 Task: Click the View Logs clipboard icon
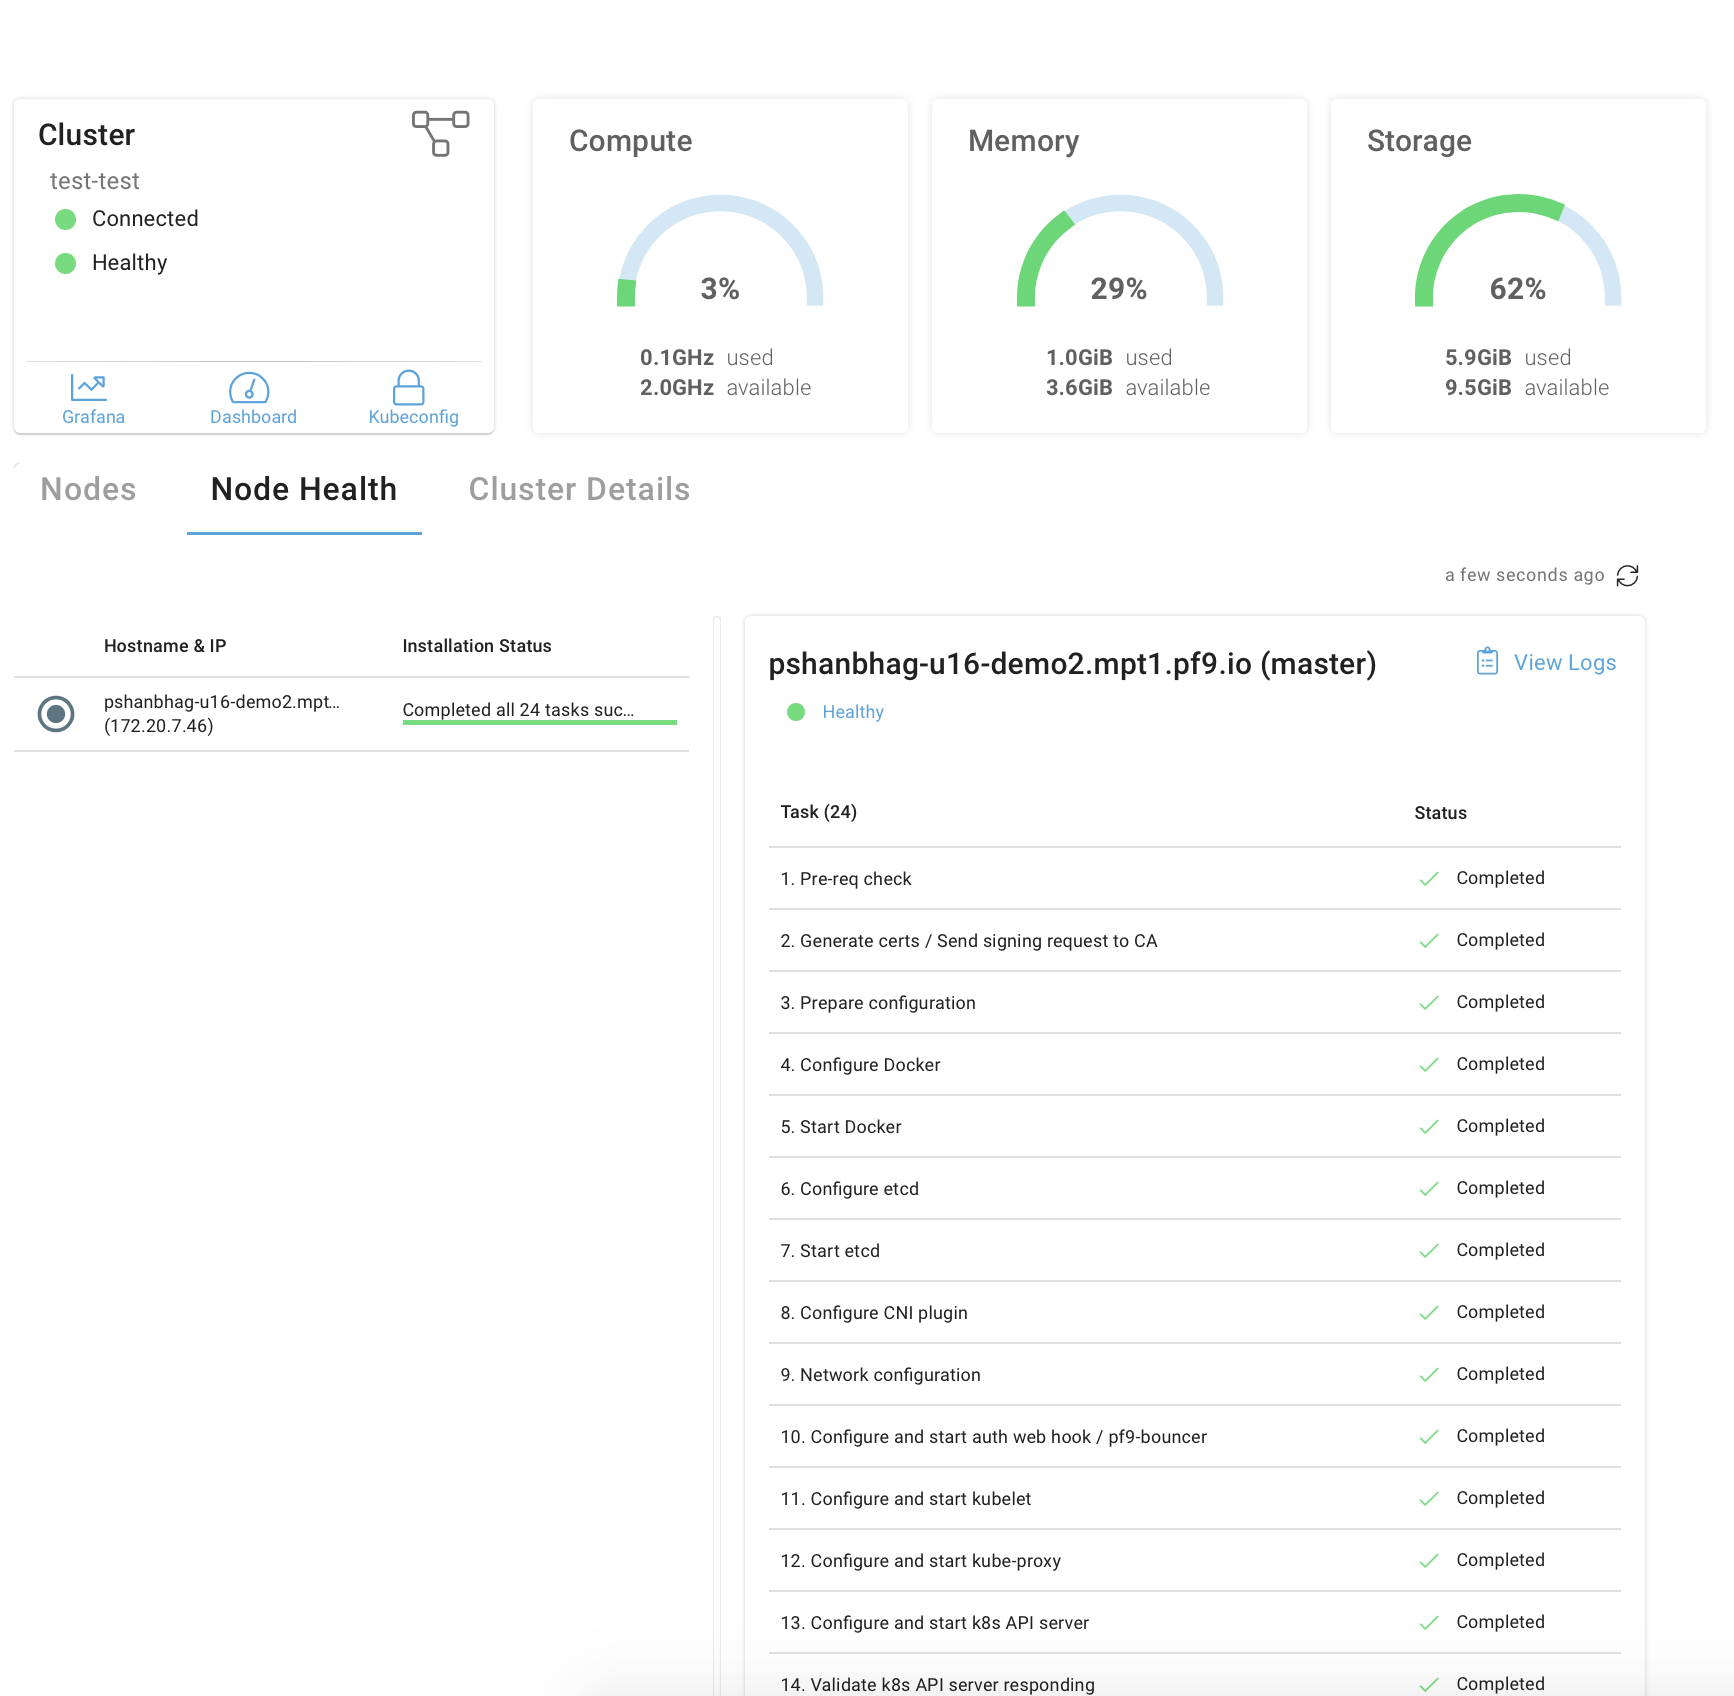coord(1487,662)
